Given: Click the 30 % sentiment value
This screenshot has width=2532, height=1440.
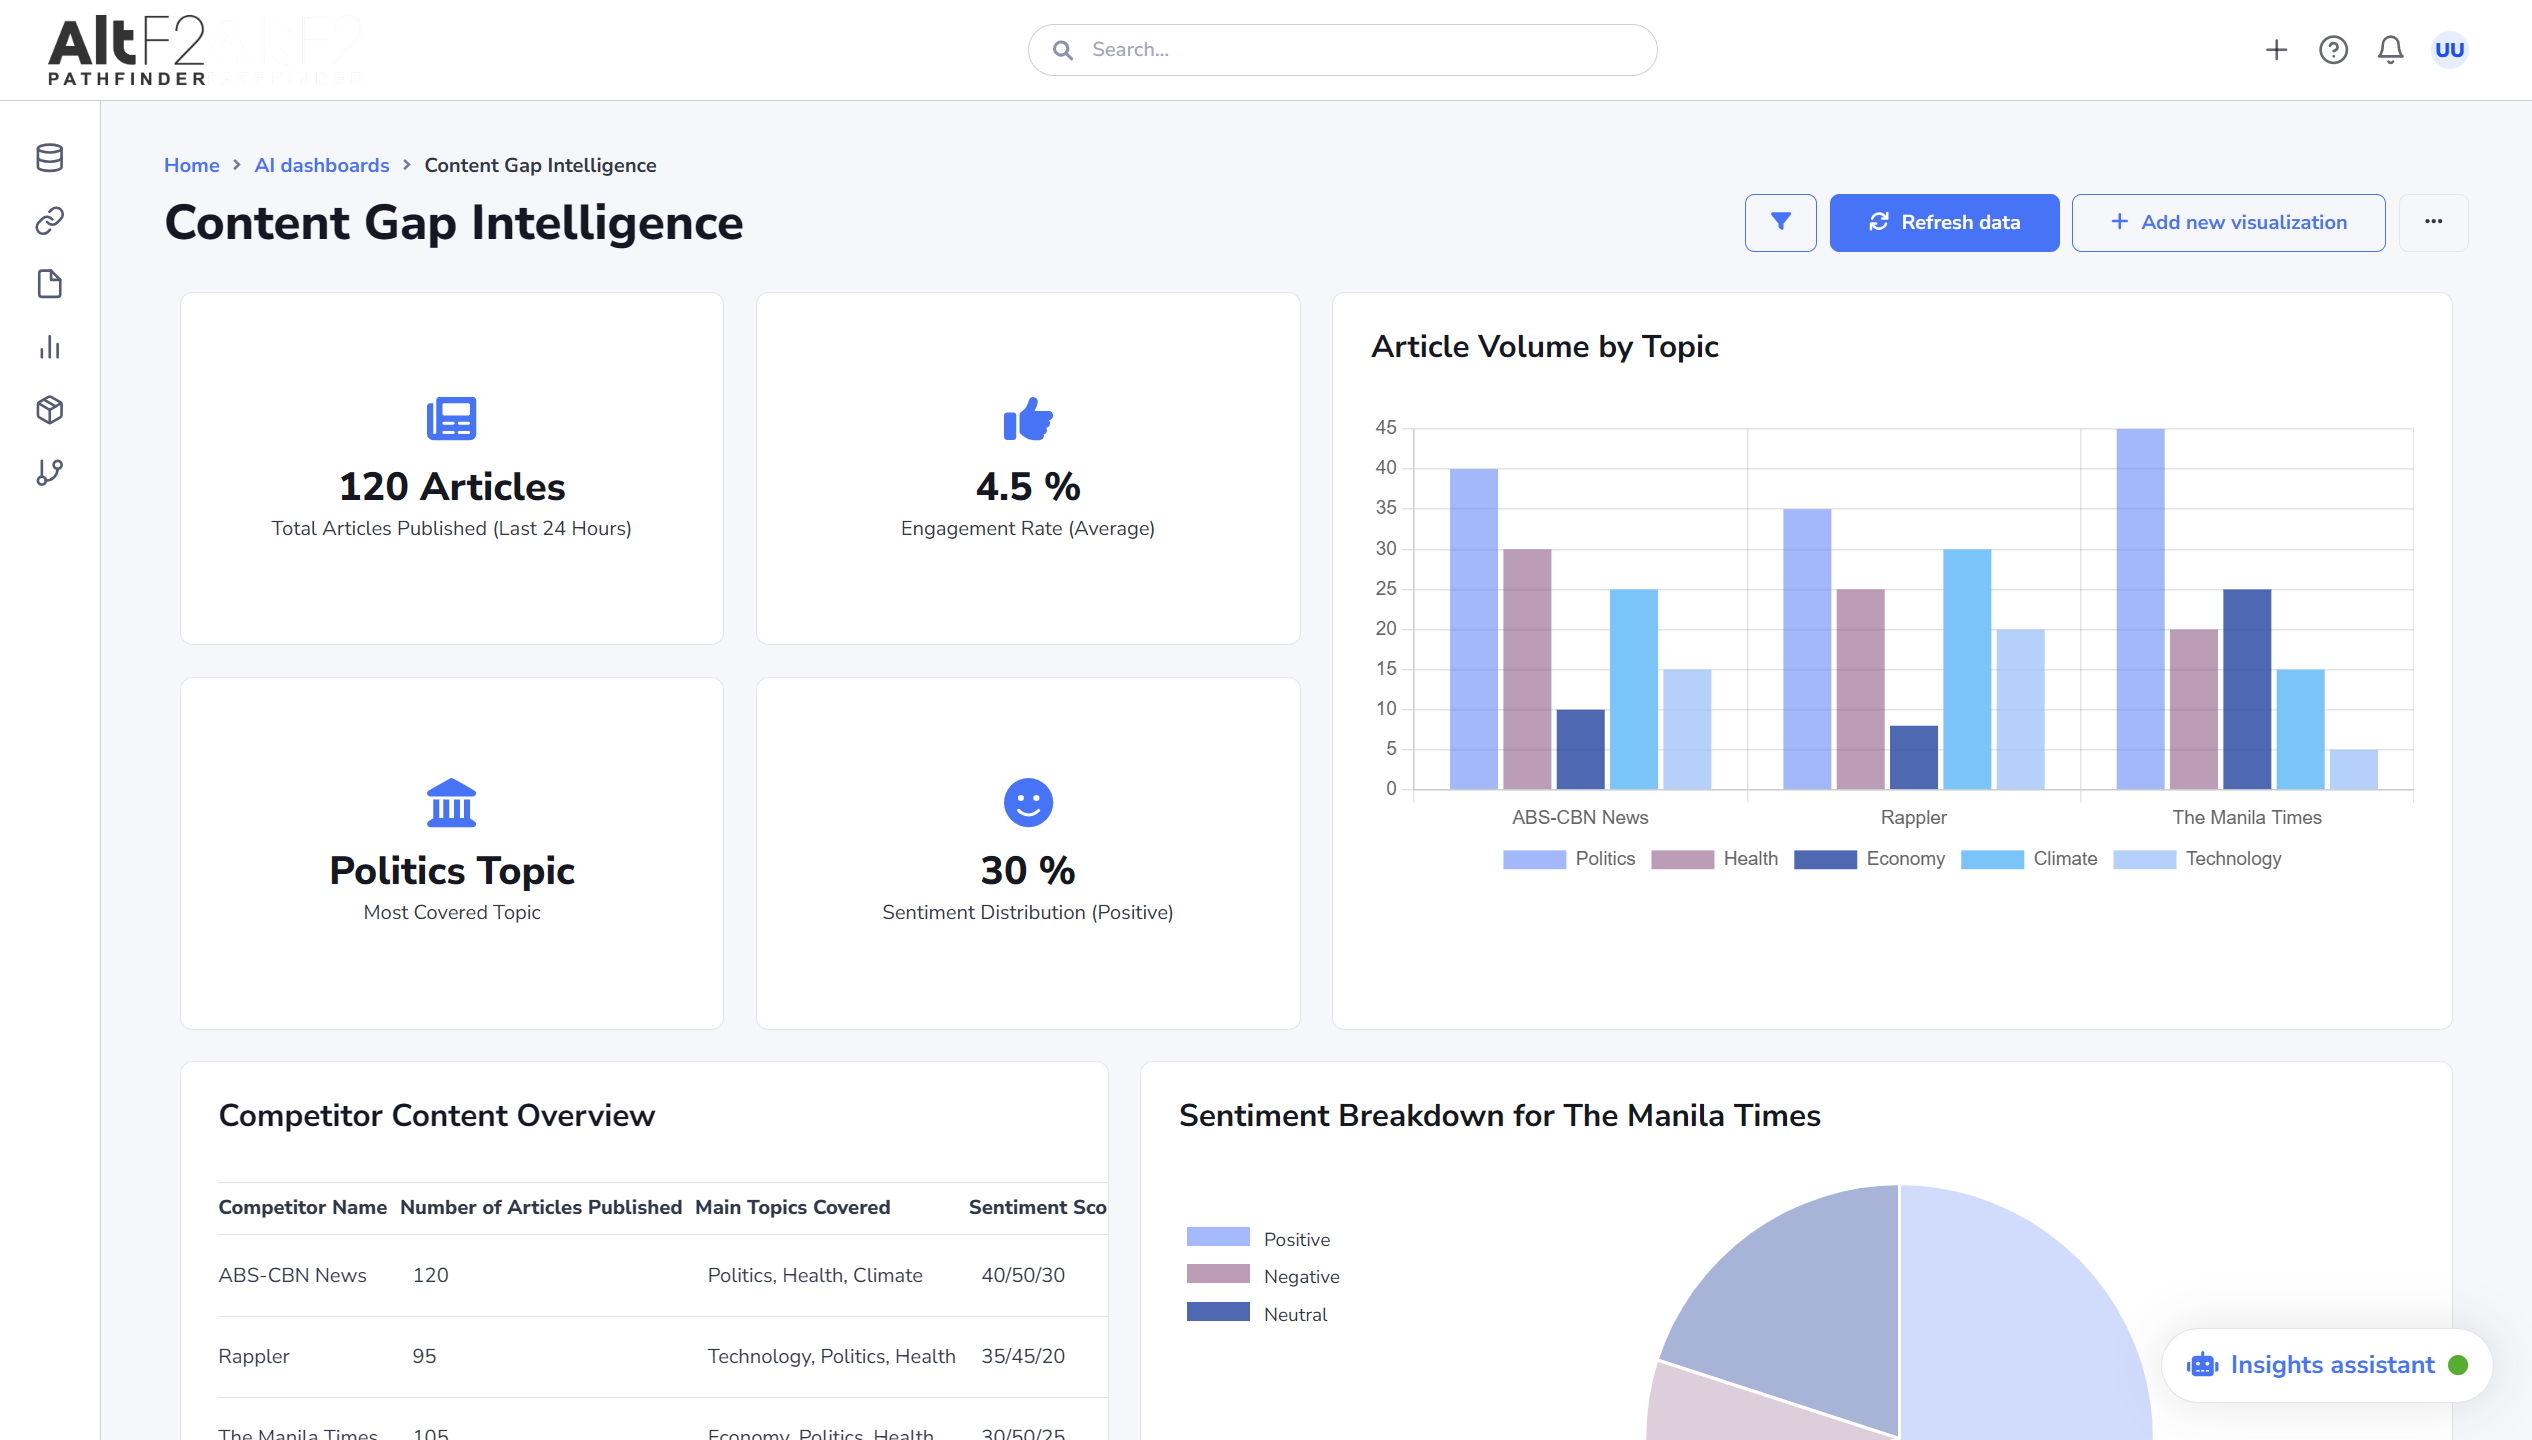Looking at the screenshot, I should point(1028,871).
